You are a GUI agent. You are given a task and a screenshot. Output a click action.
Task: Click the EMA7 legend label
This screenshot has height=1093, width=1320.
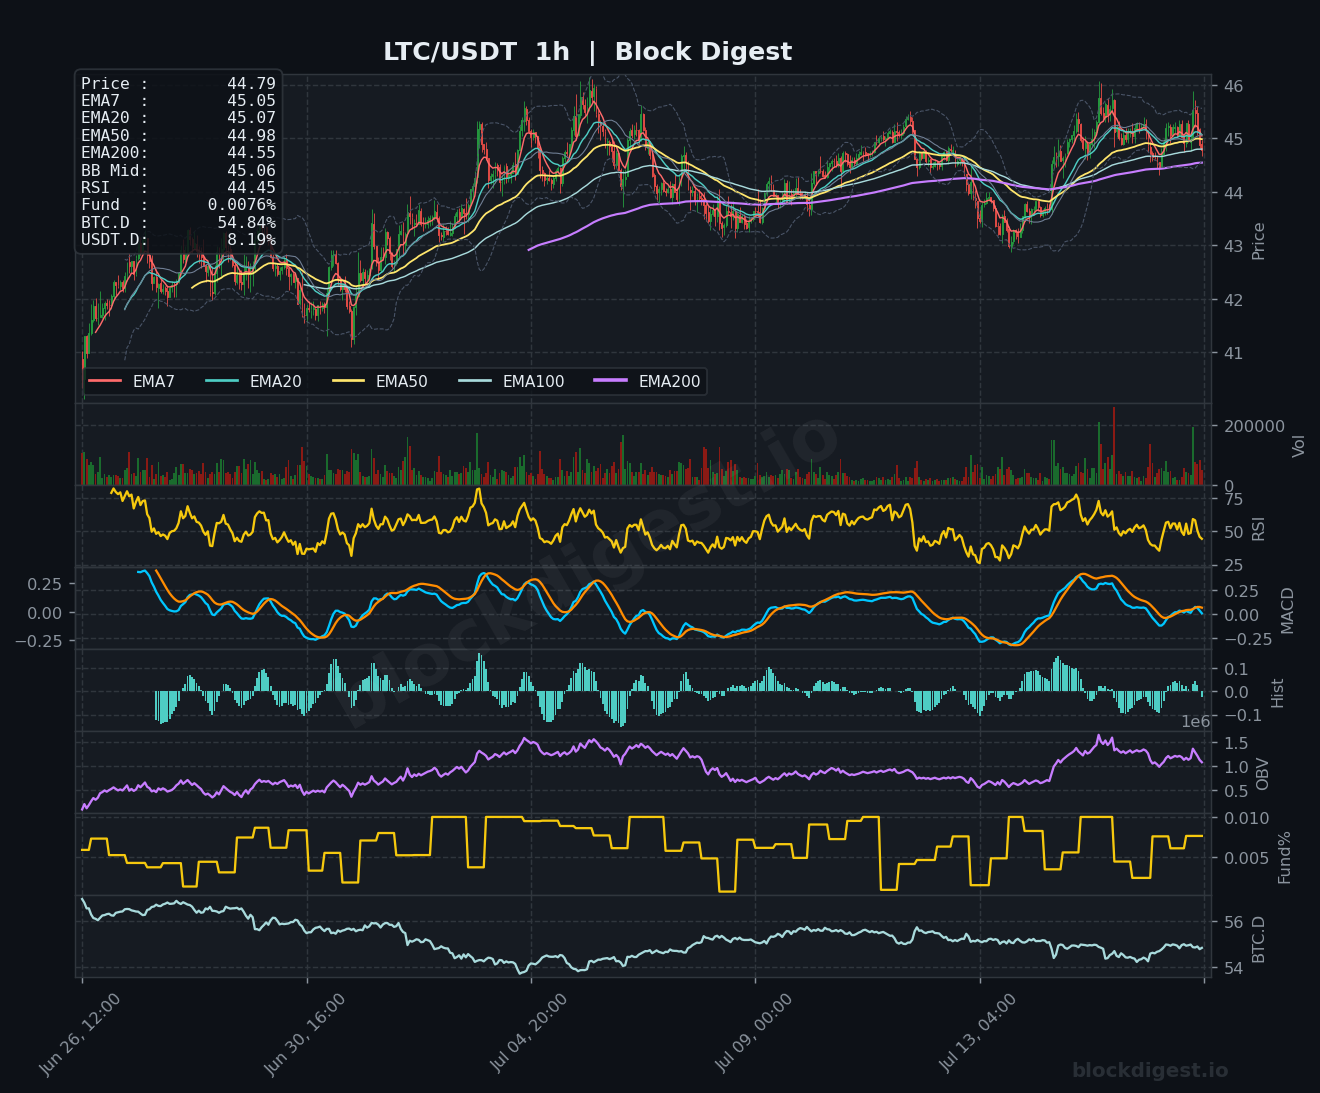tap(154, 381)
